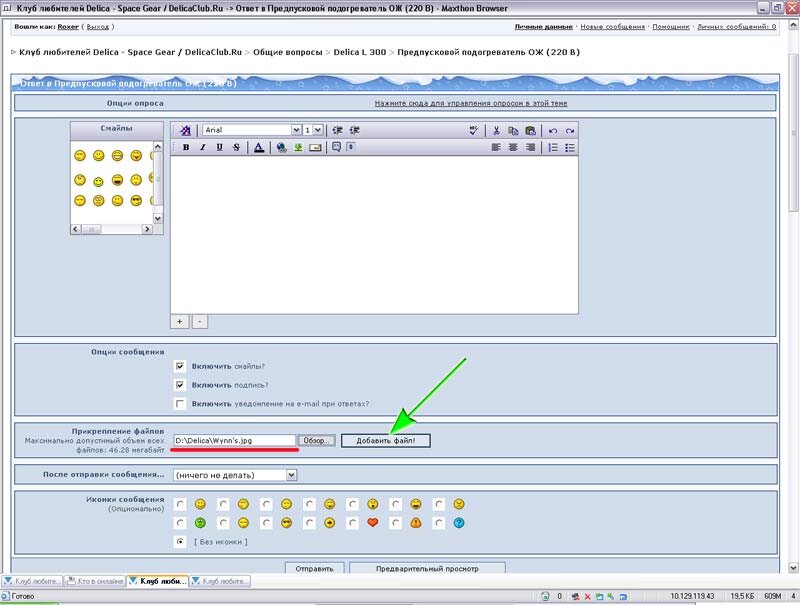
Task: Insert a bulleted list
Action: coord(570,147)
